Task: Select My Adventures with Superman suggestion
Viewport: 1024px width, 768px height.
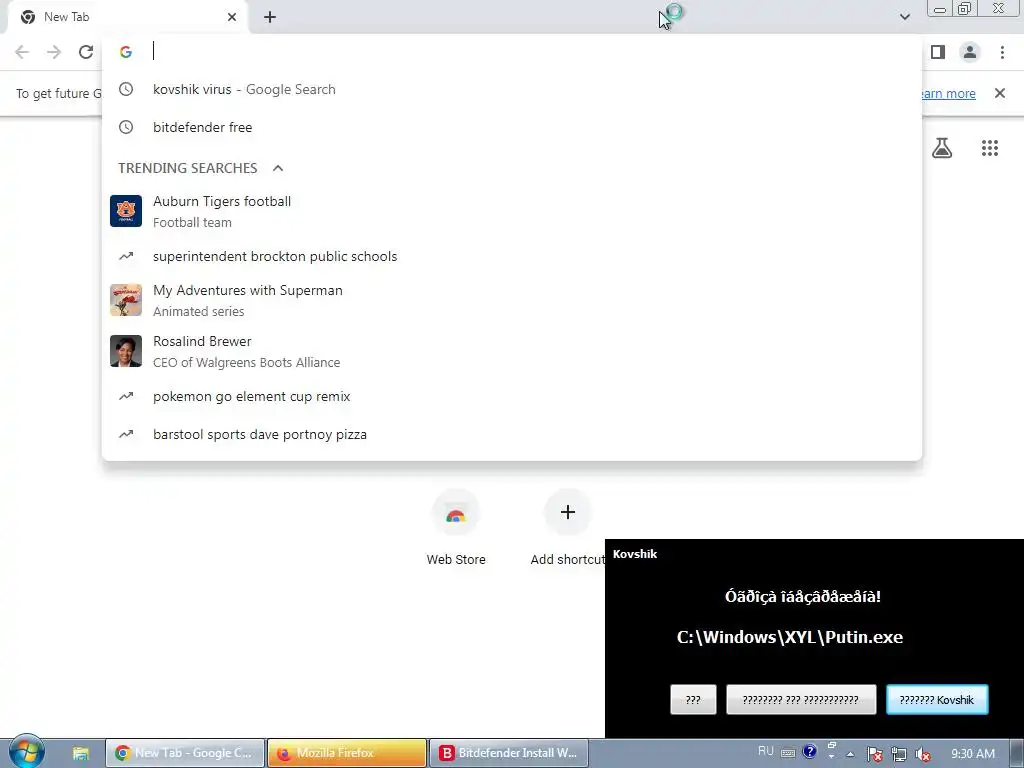Action: click(x=512, y=300)
